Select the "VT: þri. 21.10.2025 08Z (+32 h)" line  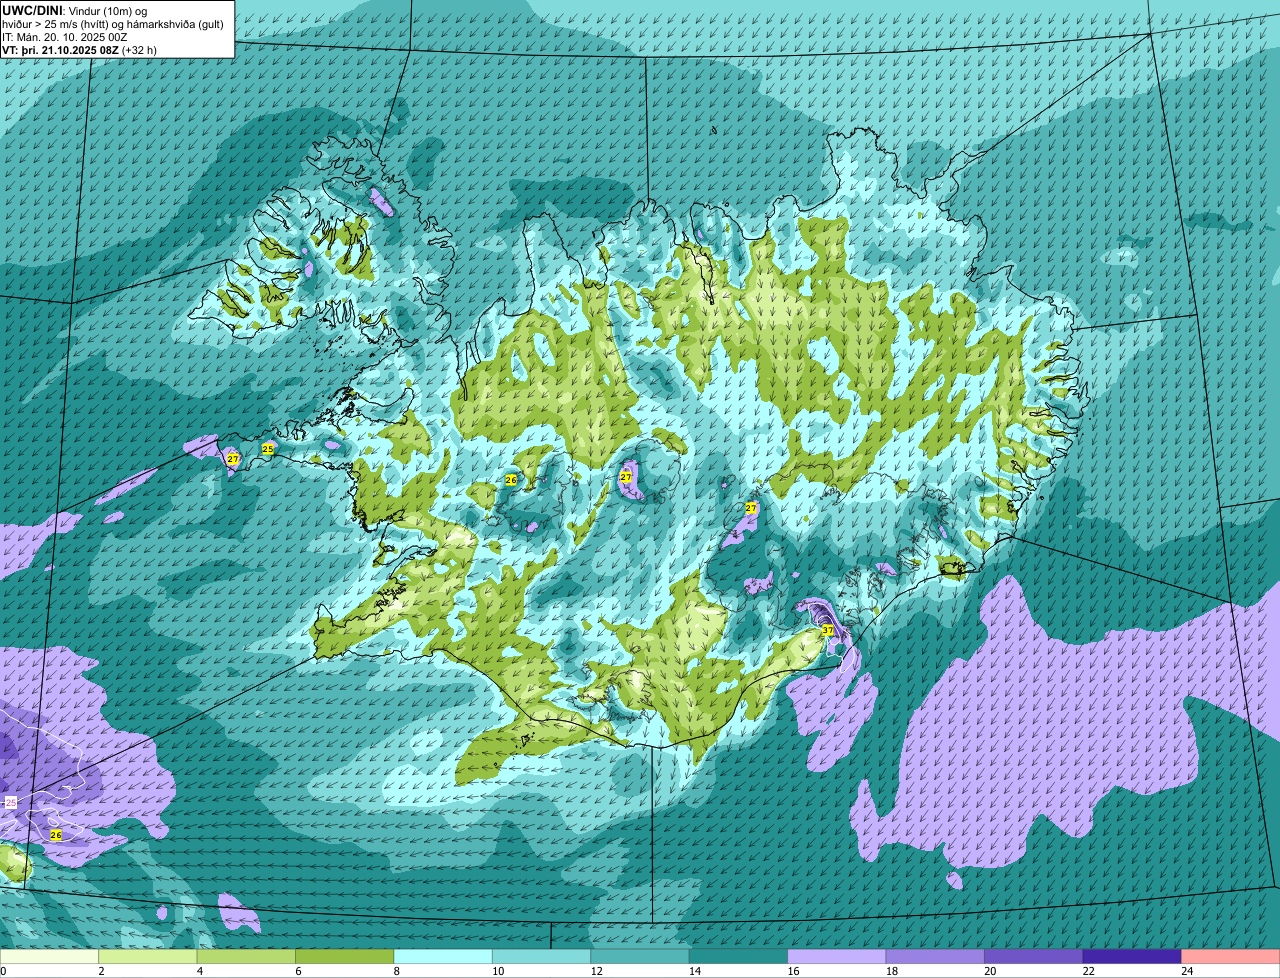tap(80, 50)
